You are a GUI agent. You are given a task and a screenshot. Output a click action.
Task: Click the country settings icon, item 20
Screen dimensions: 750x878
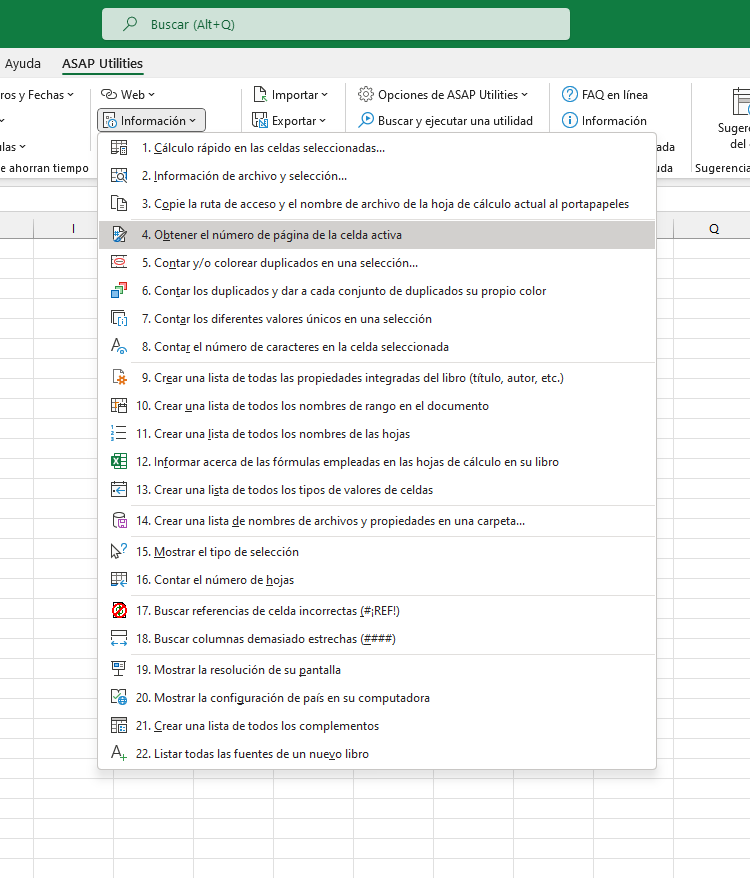pos(119,698)
